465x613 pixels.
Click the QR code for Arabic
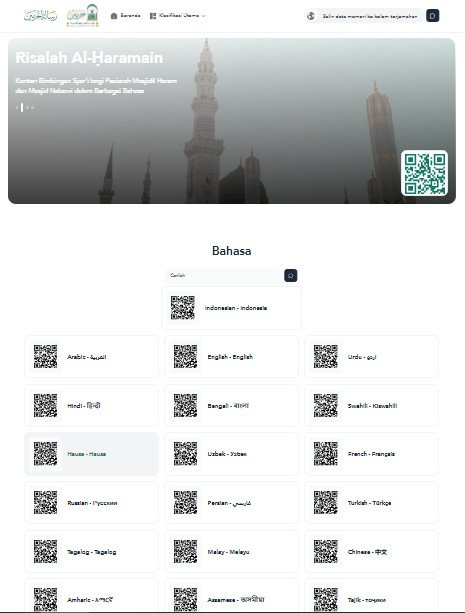(x=45, y=357)
